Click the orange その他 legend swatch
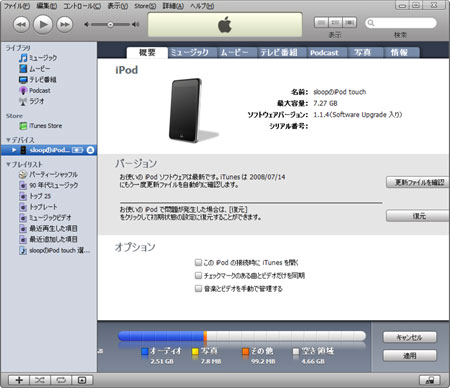450x388 pixels. 246,351
